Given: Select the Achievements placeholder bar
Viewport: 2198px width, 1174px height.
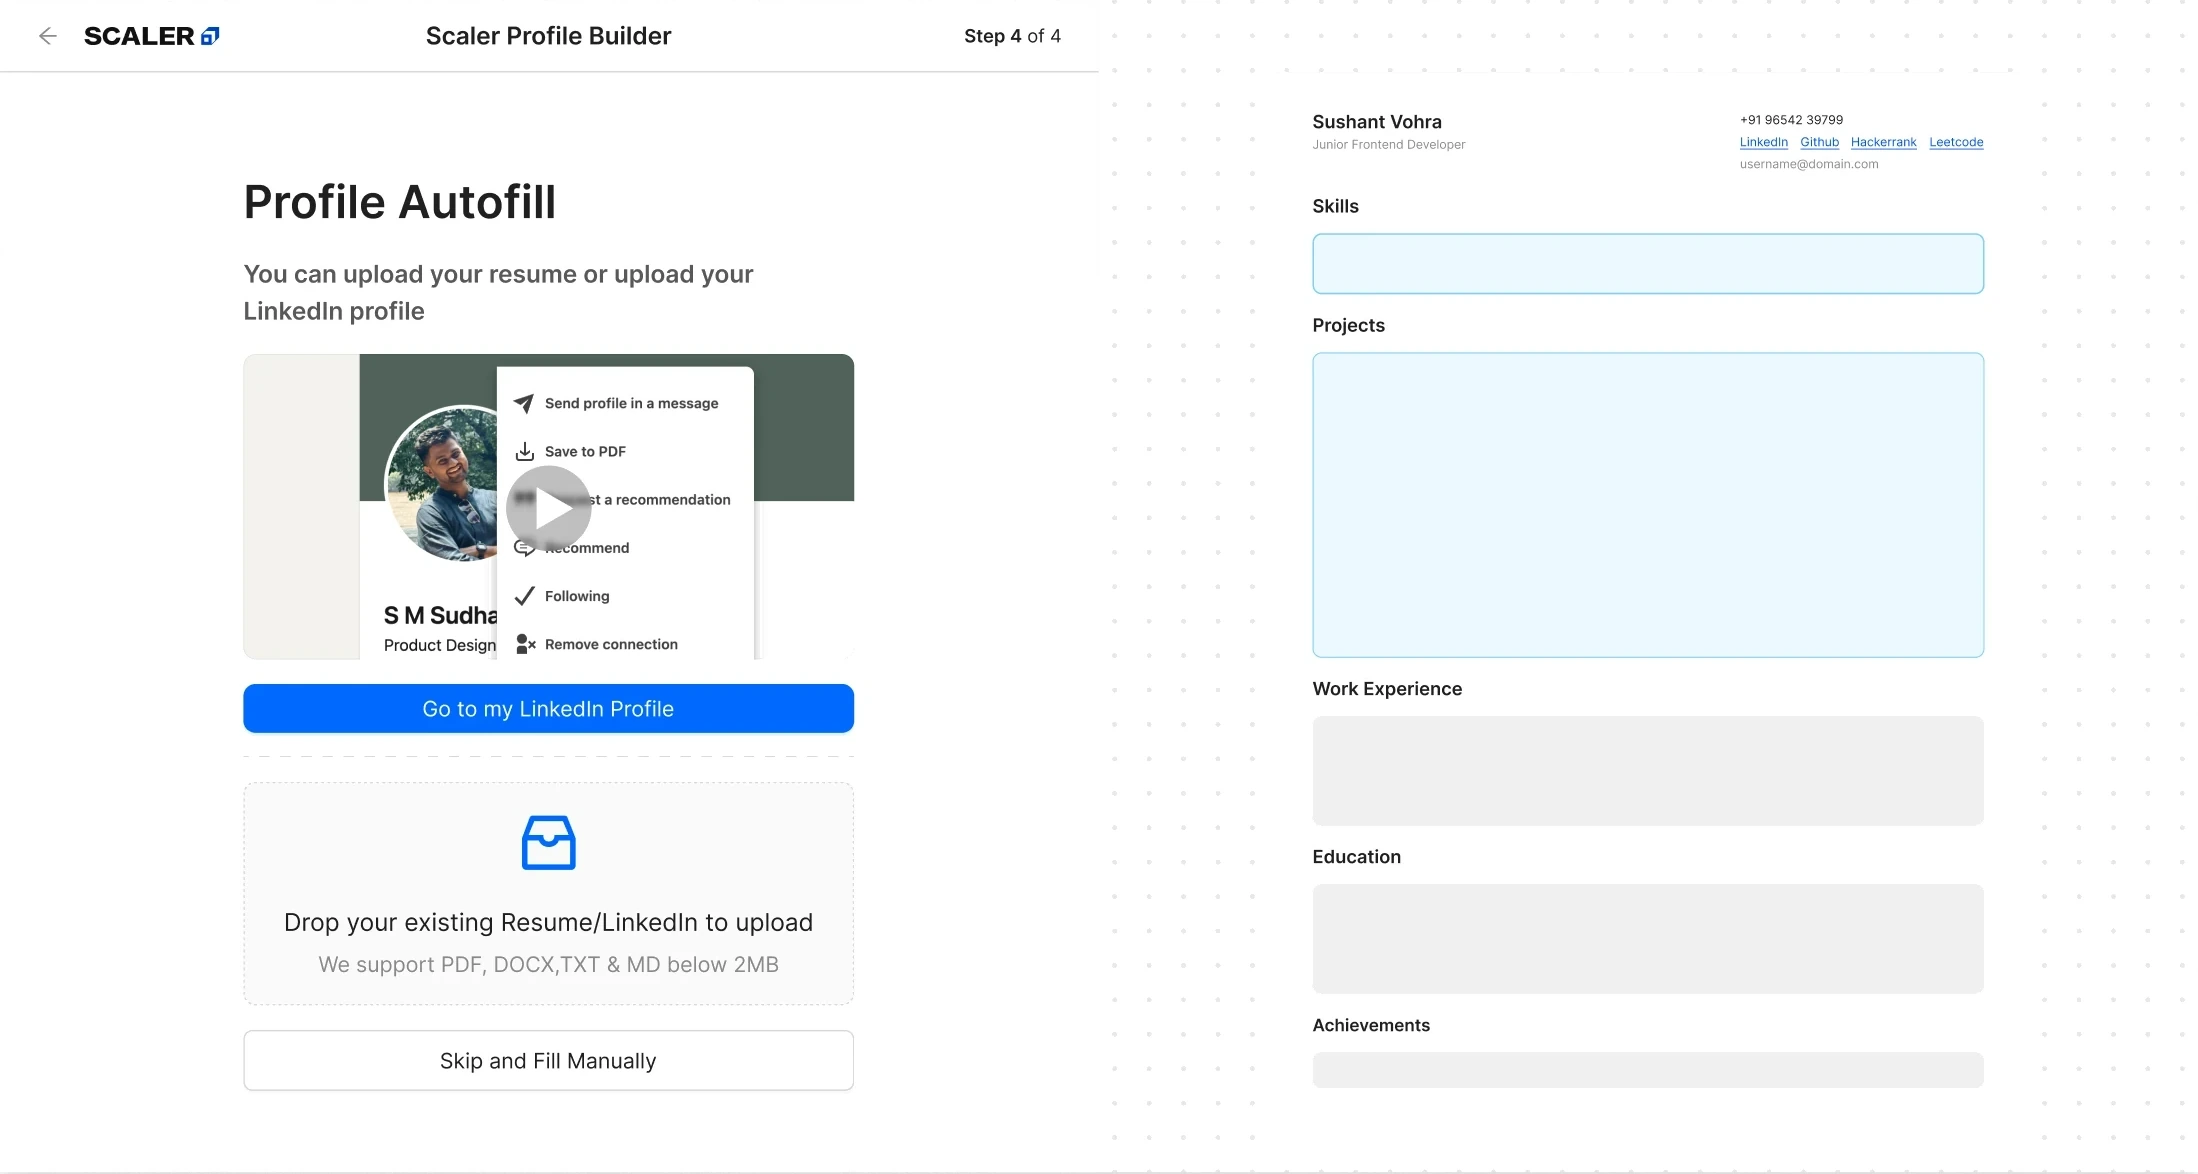Looking at the screenshot, I should (1647, 1069).
